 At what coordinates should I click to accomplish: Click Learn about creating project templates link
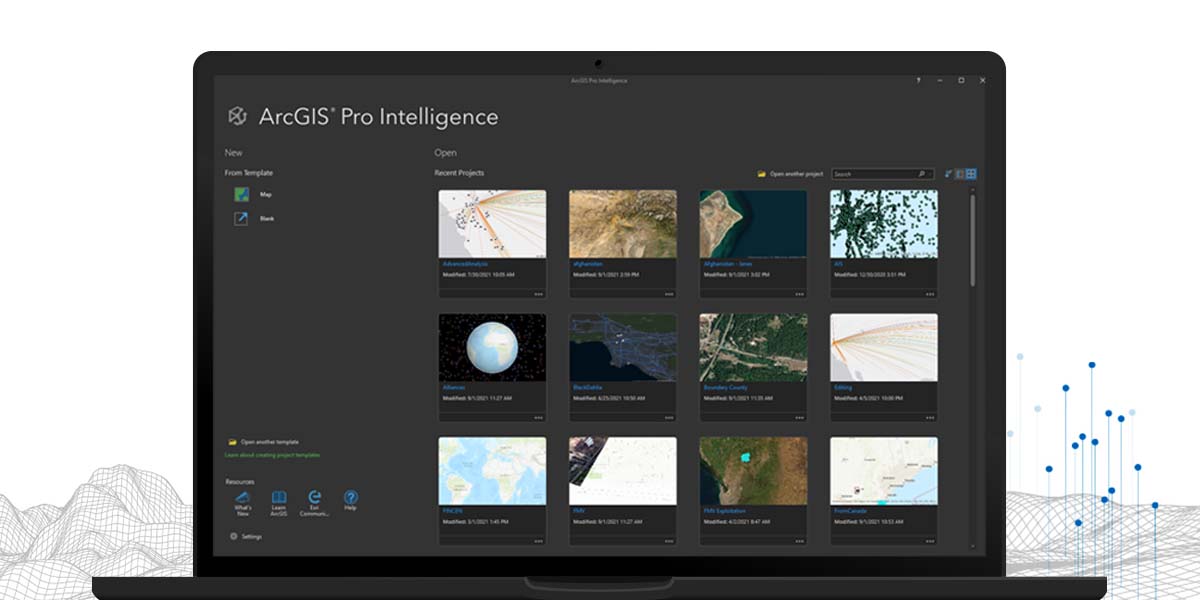coord(272,455)
